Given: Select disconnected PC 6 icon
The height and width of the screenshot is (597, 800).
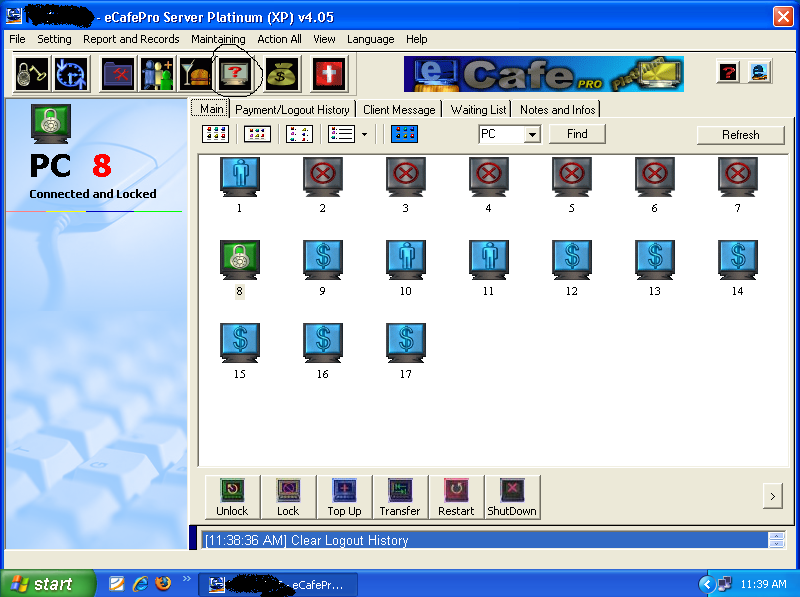Looking at the screenshot, I should click(655, 177).
